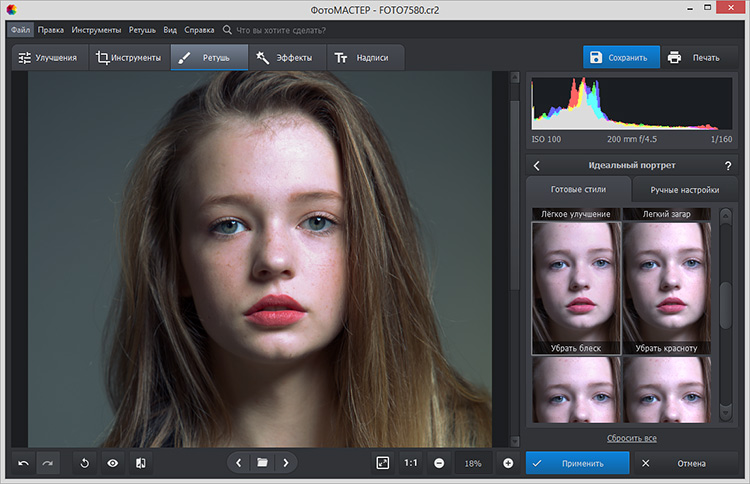This screenshot has width=750, height=484.
Task: Collapse Идеальный портрет panel with back chevron
Action: pyautogui.click(x=536, y=165)
